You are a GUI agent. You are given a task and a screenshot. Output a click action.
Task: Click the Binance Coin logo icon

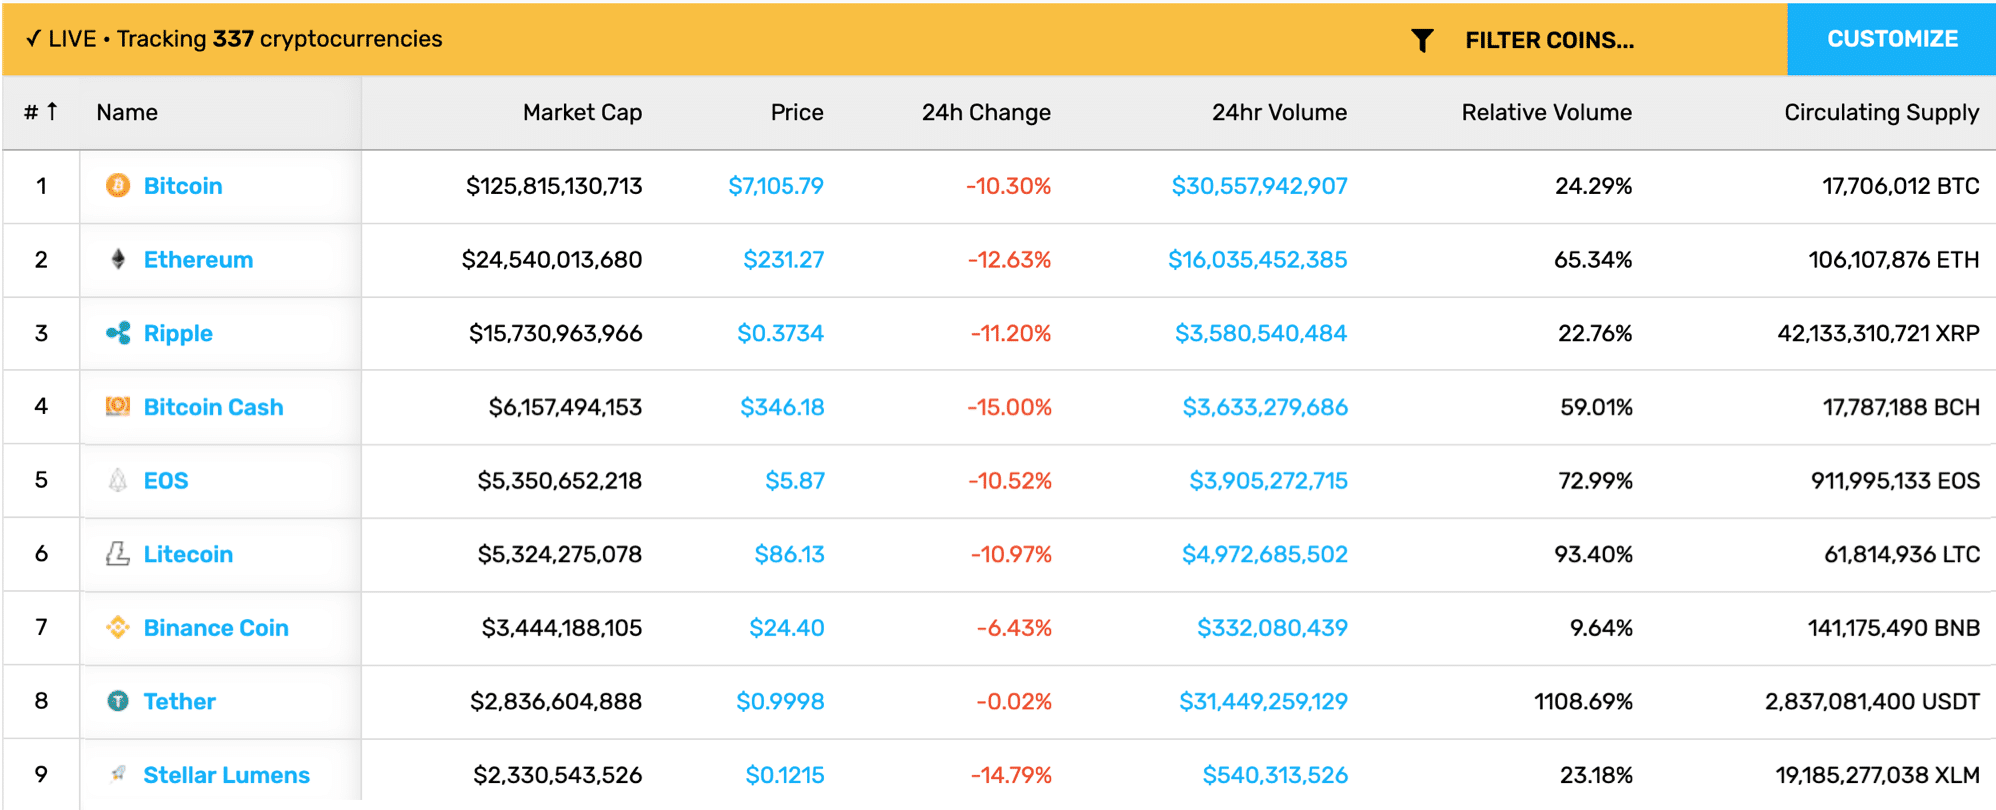pyautogui.click(x=118, y=628)
